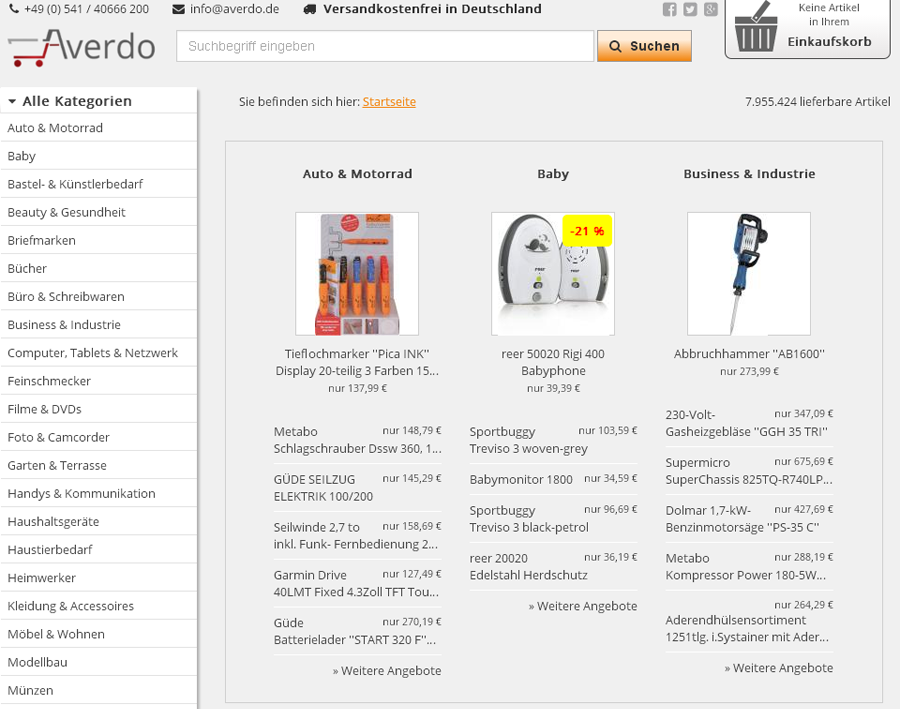Click Weitere Angebote under Baby
Viewport: 900px width, 709px height.
583,606
